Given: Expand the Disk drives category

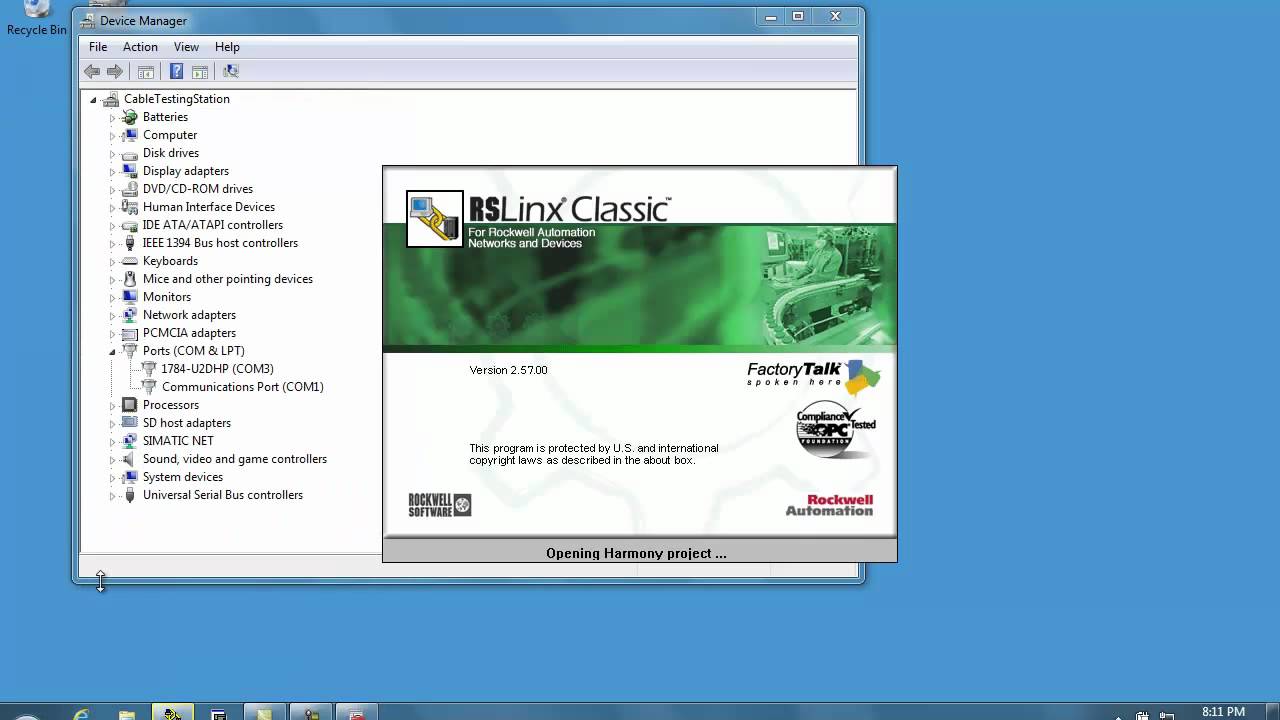Looking at the screenshot, I should point(112,154).
